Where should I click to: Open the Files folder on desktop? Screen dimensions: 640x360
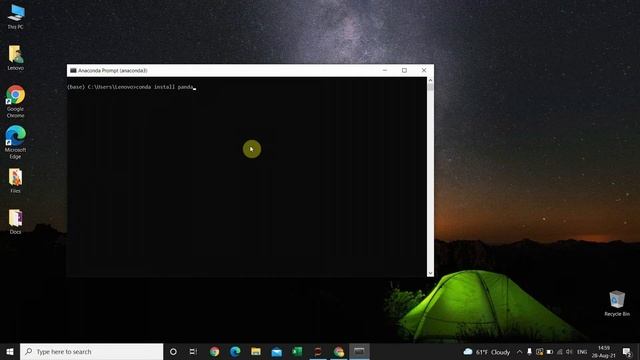click(16, 181)
